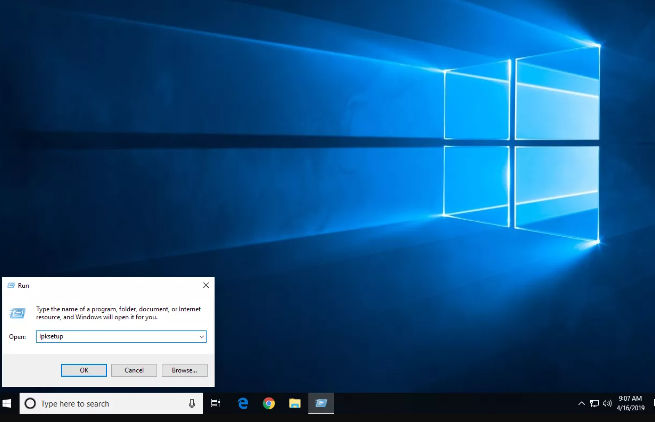Activate the Type here to search box
655x422 pixels.
coord(111,404)
